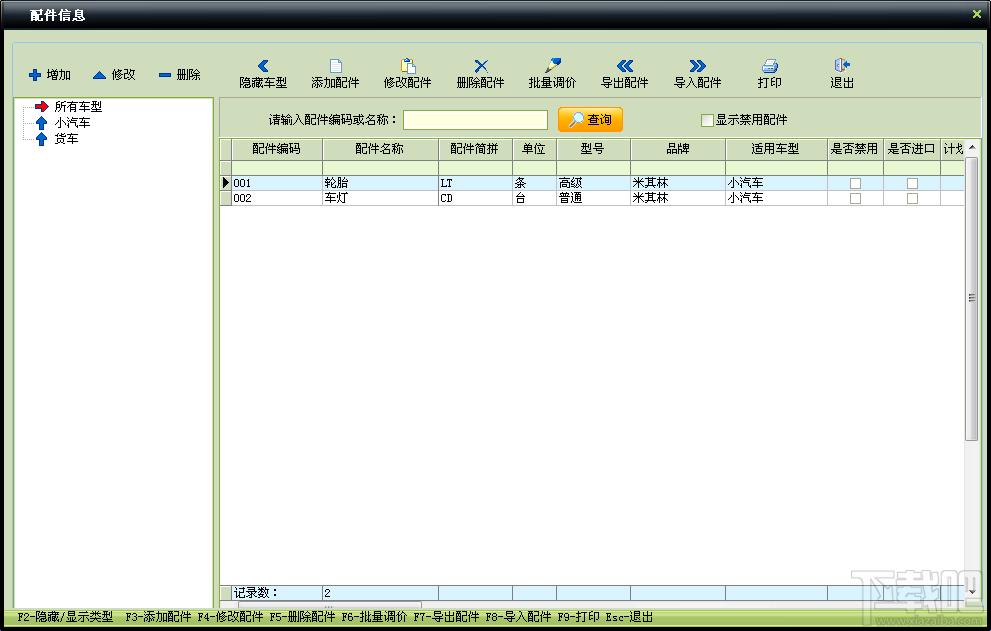The height and width of the screenshot is (631, 991).
Task: Click the LT abbreviation cell
Action: click(475, 183)
